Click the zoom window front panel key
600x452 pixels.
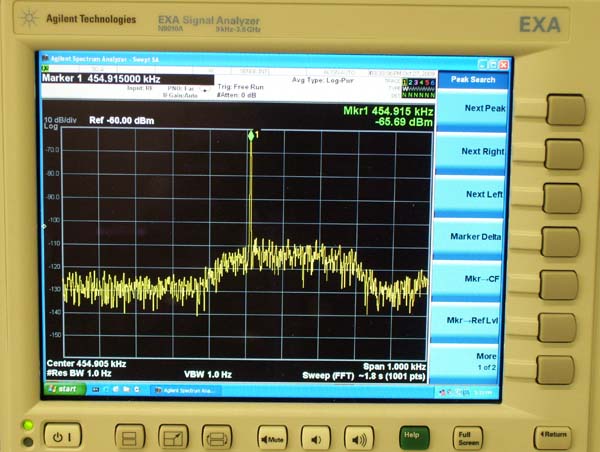(173, 437)
